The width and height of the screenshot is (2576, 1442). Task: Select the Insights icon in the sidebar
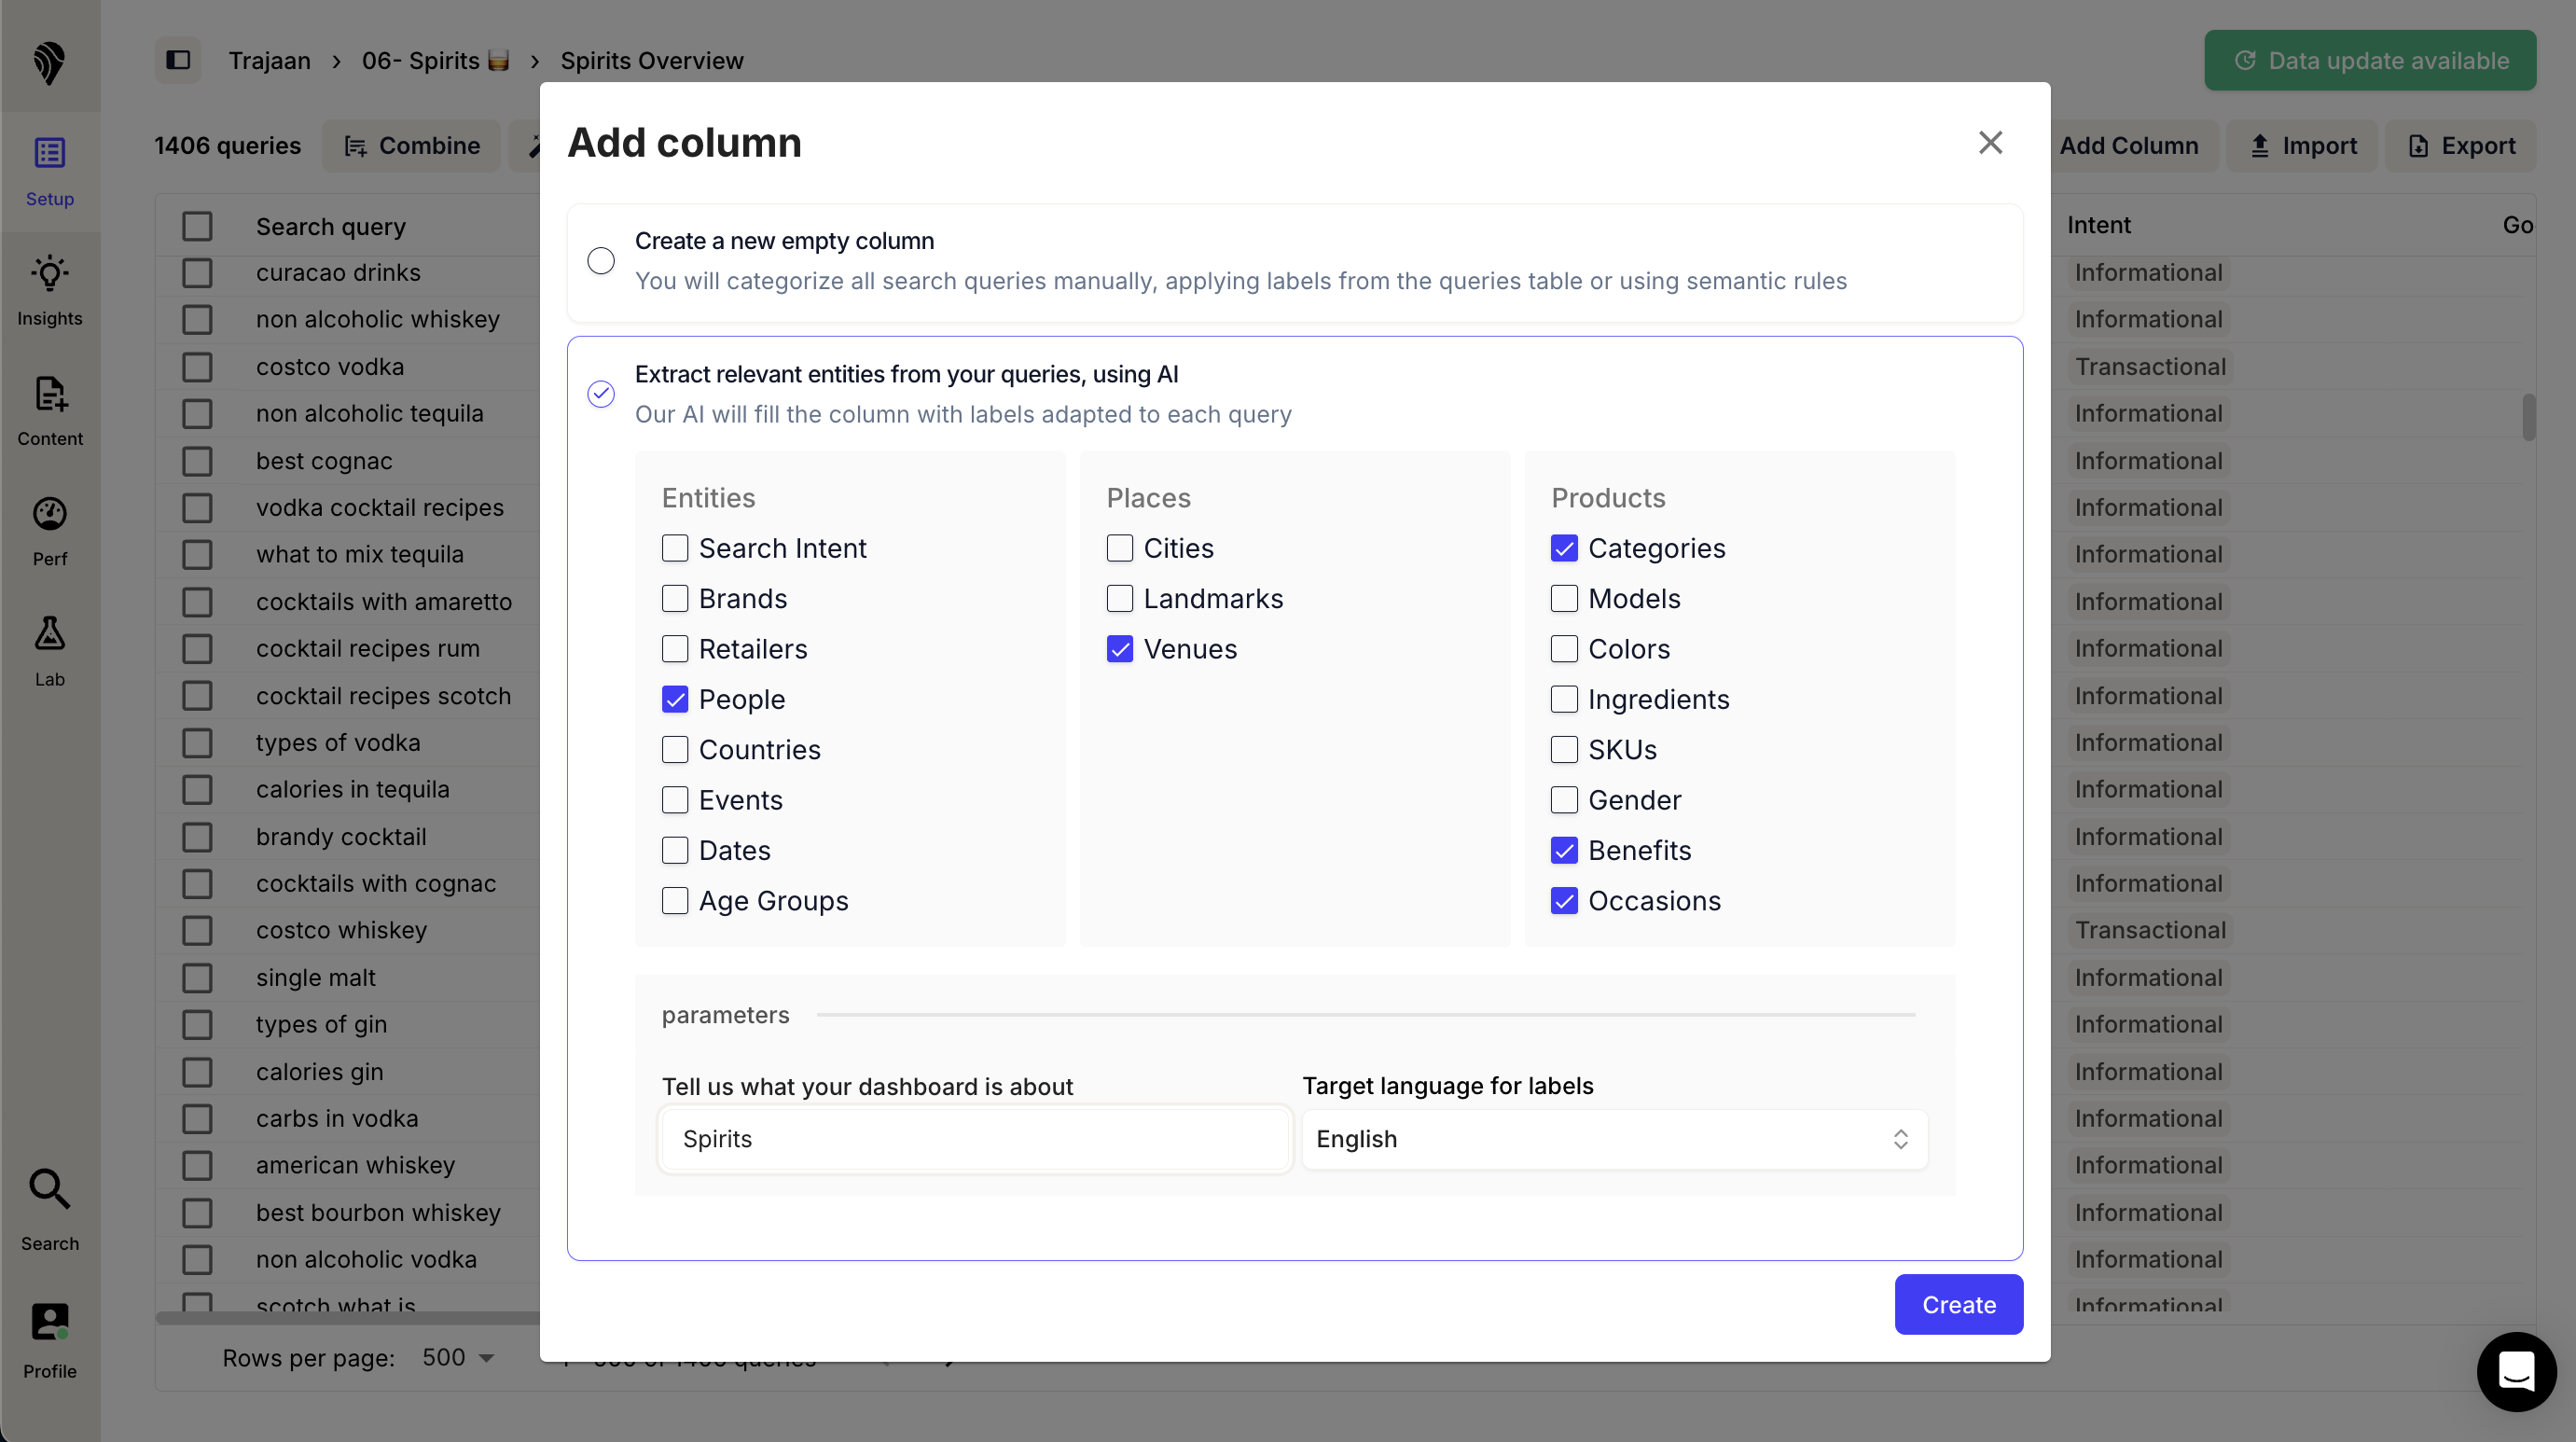[x=49, y=290]
